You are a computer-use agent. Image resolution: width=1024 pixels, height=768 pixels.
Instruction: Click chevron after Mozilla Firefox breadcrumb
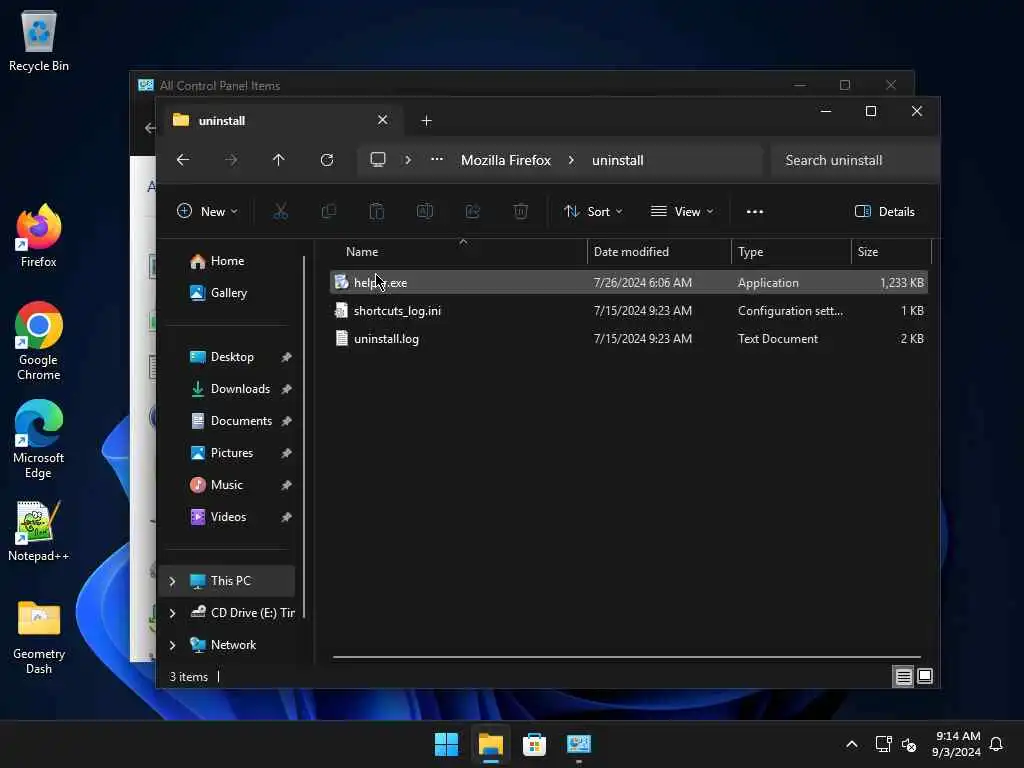coord(571,160)
